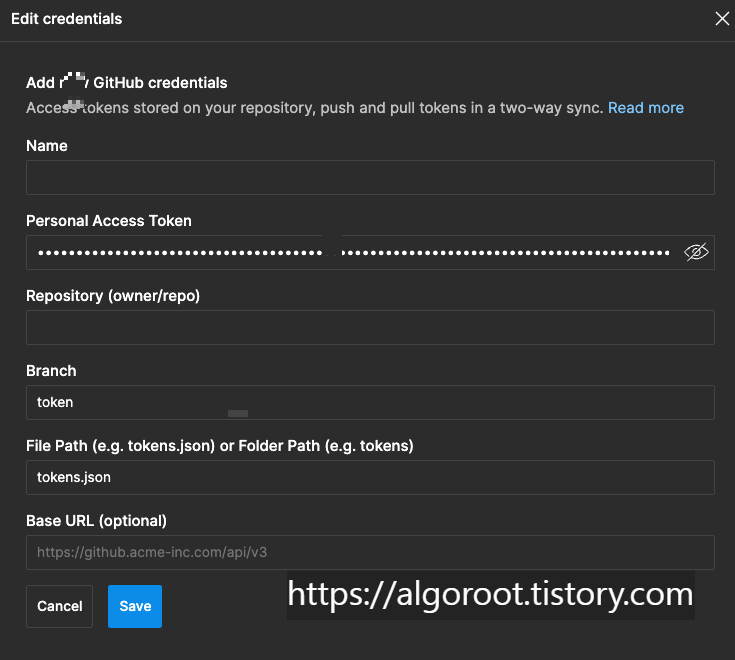Viewport: 735px width, 660px height.
Task: Click the Edit credentials dialog title
Action: point(67,19)
